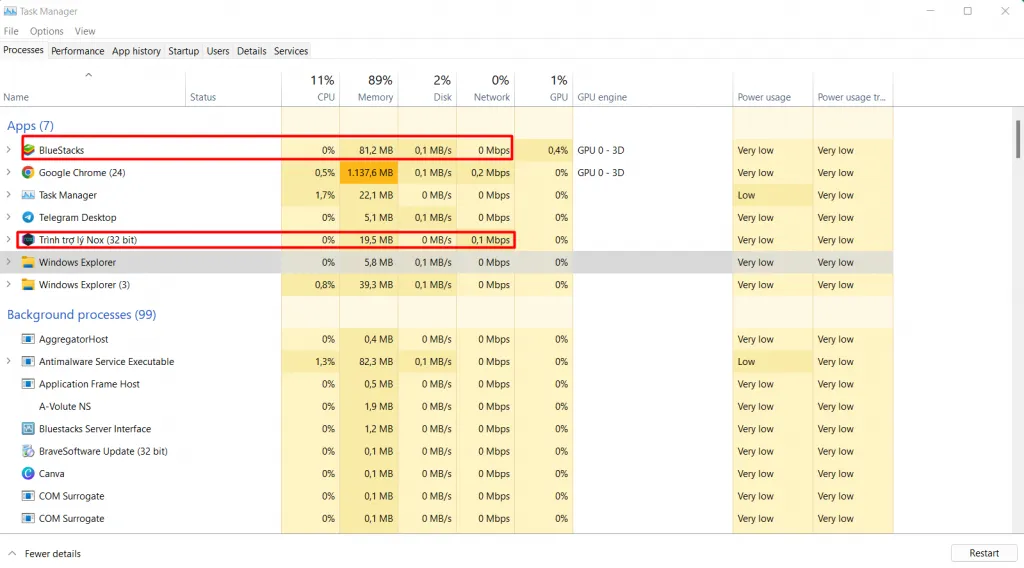This screenshot has width=1024, height=568.
Task: Sort processes by GPU column
Action: click(x=543, y=88)
